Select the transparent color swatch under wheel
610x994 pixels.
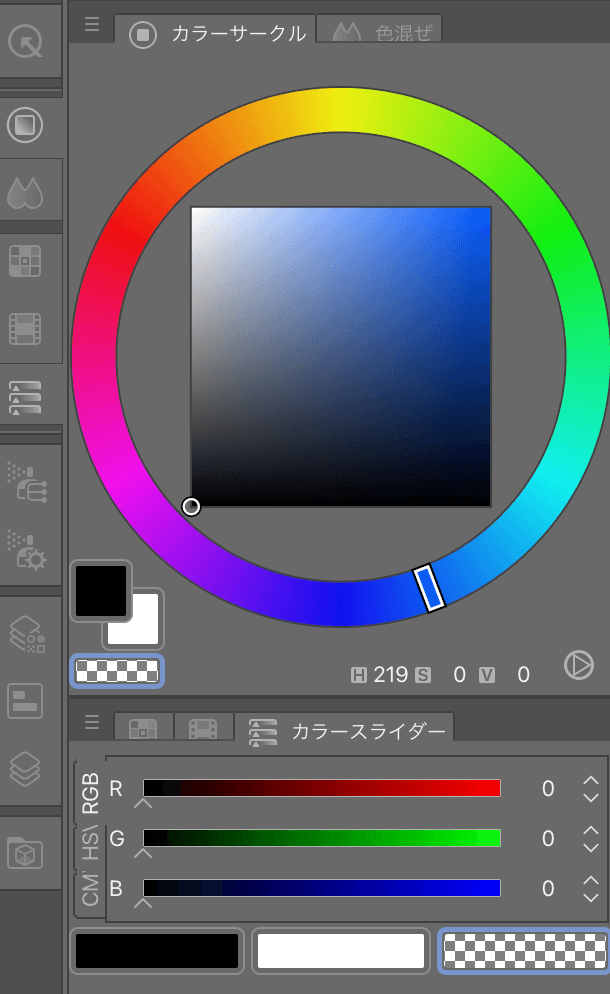117,671
